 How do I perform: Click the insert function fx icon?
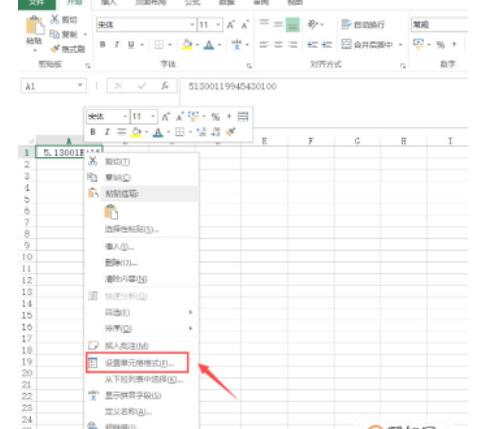point(165,86)
